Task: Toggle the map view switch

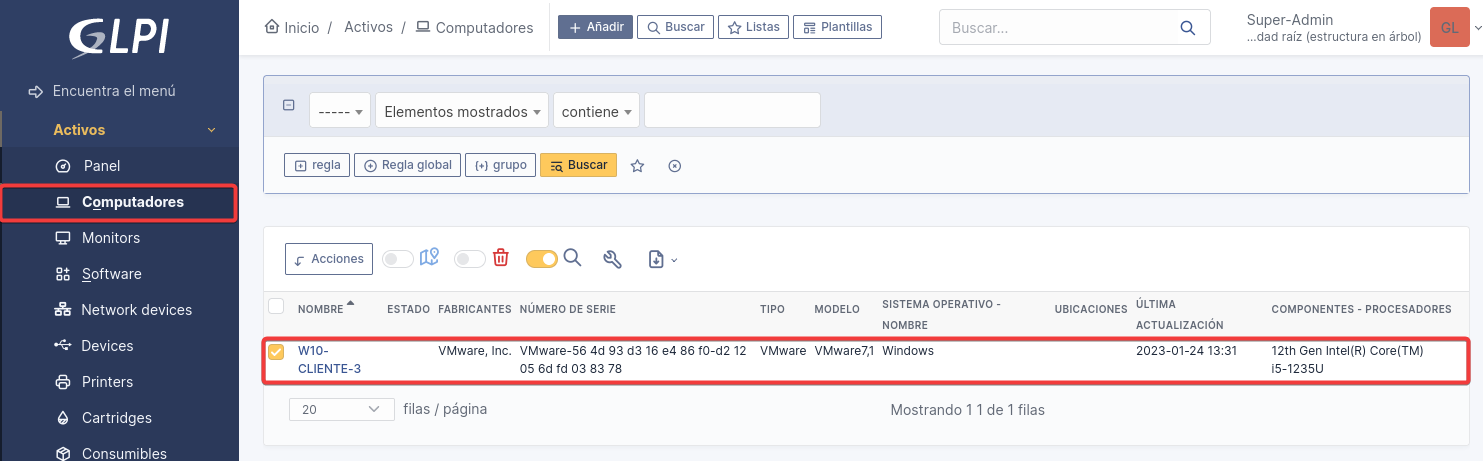Action: (398, 259)
